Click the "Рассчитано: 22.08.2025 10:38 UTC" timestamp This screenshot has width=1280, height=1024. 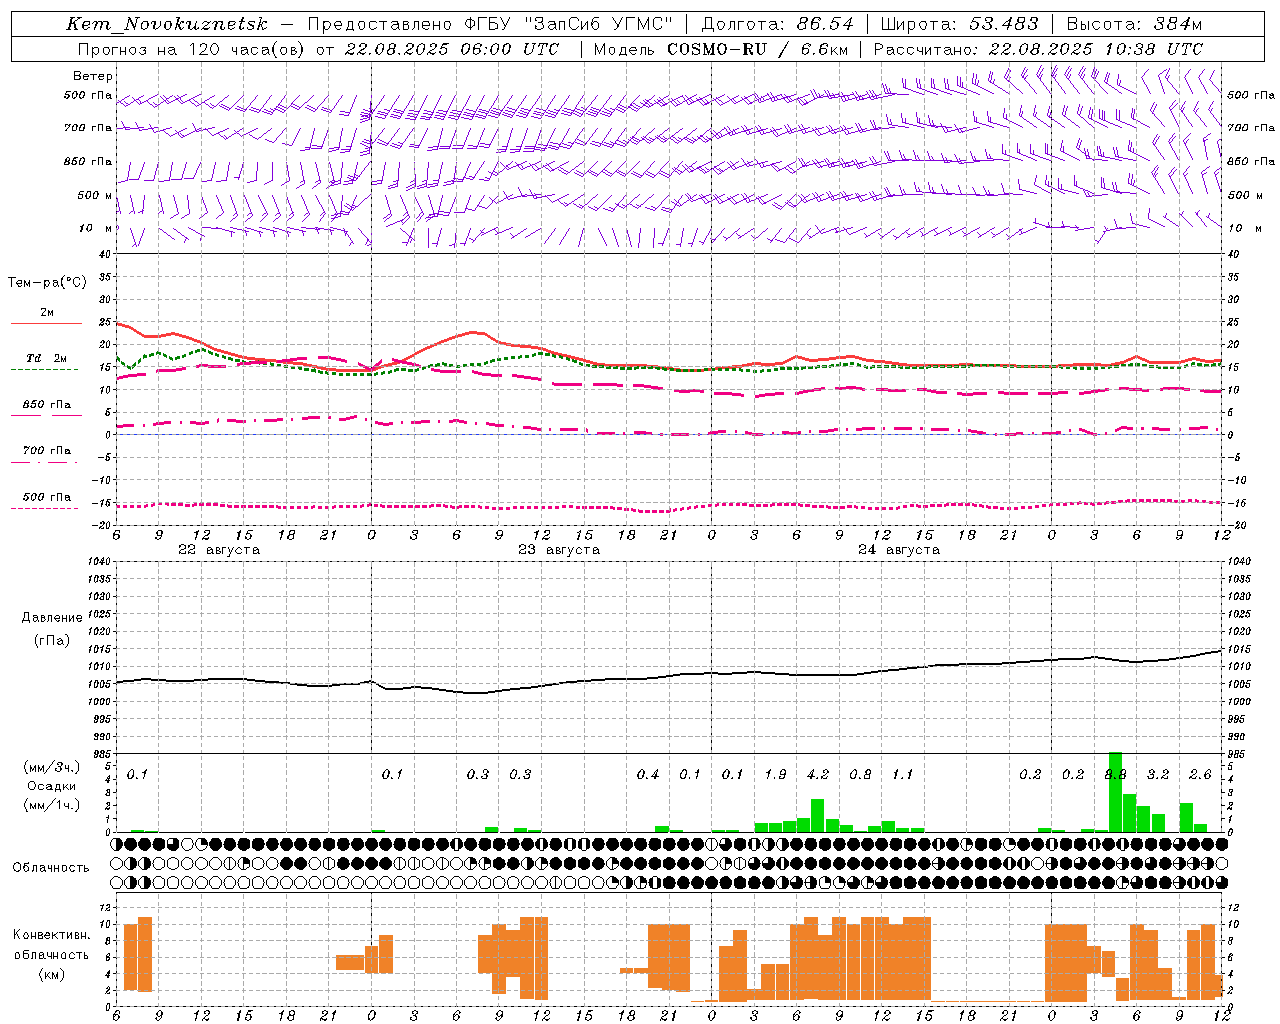(1038, 49)
